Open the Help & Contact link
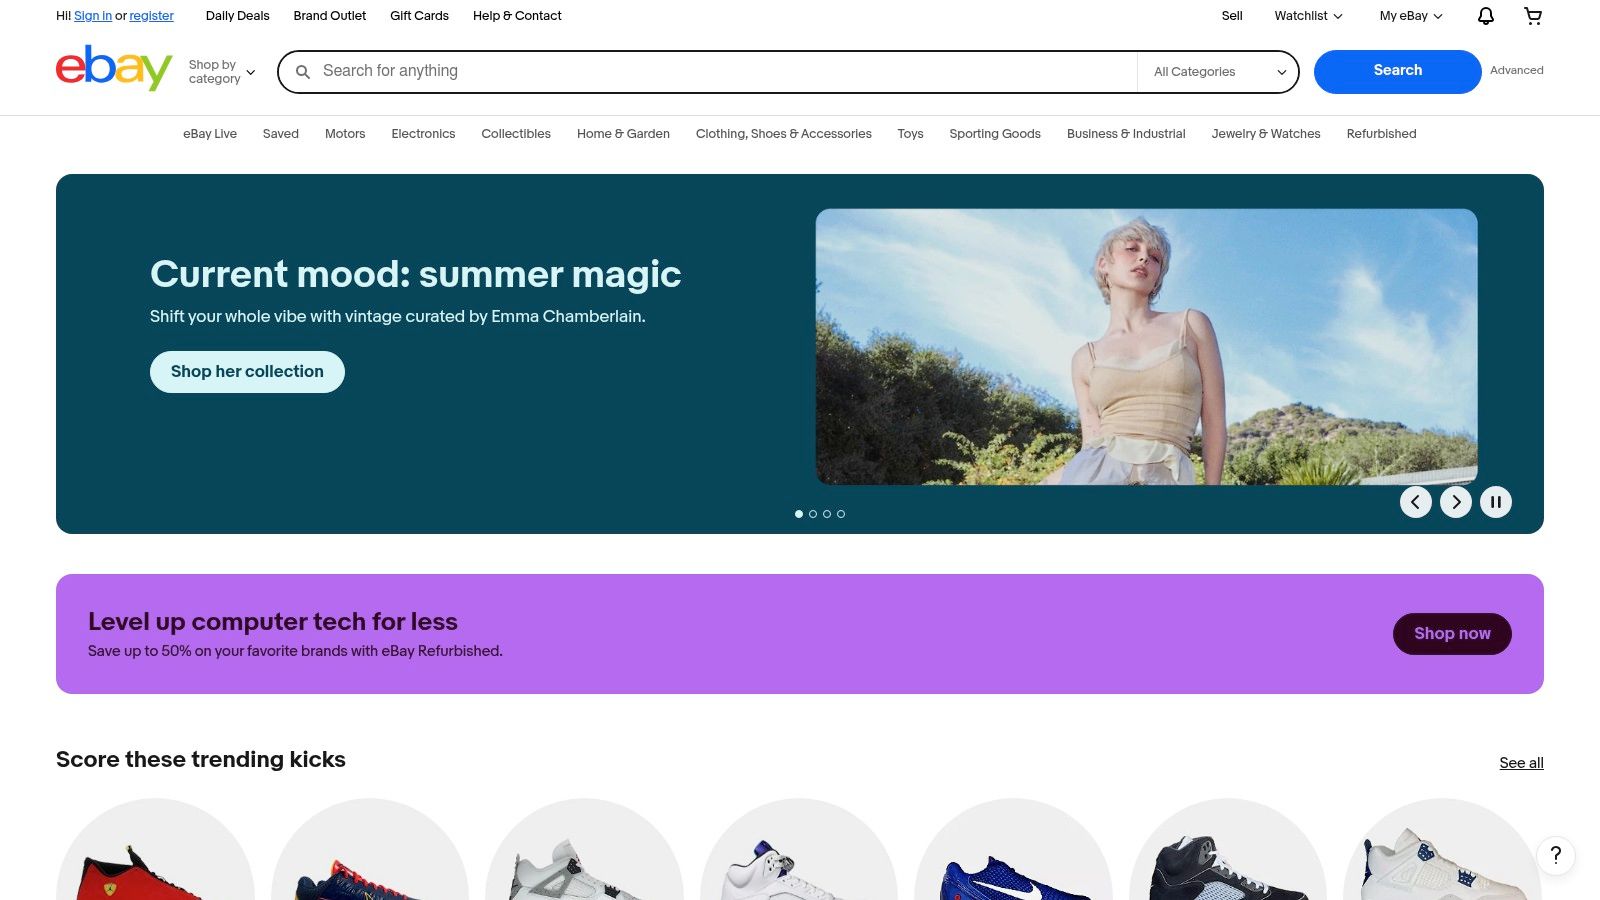 (517, 16)
